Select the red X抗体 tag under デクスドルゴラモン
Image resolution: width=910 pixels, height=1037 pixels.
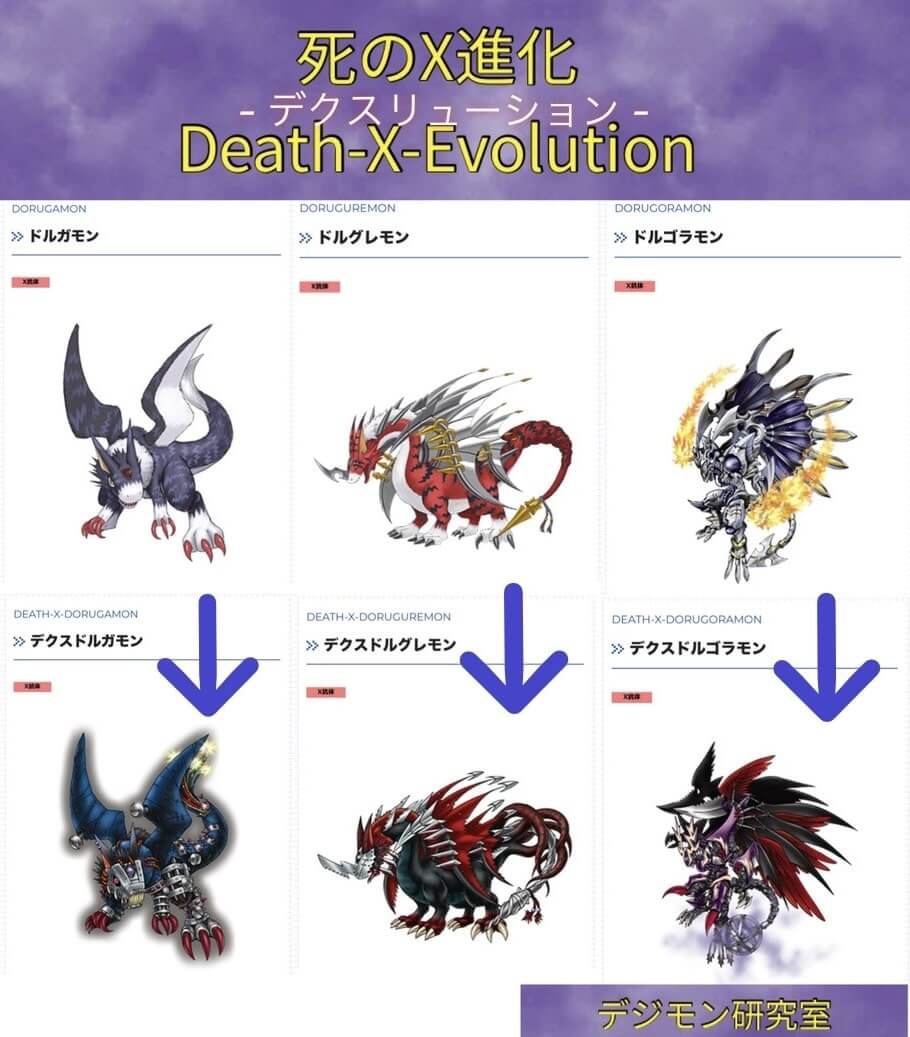click(632, 697)
